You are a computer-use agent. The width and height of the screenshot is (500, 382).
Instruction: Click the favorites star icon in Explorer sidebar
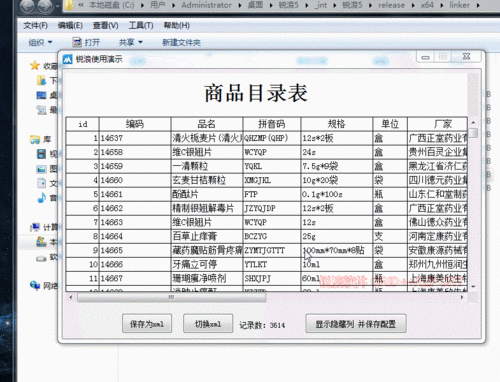[x=35, y=66]
